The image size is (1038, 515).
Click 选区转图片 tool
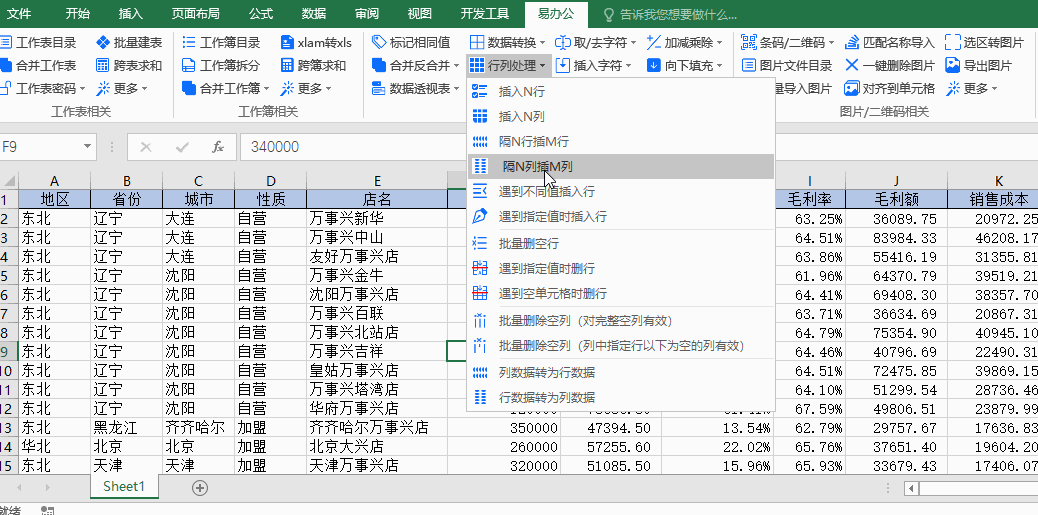pyautogui.click(x=984, y=42)
